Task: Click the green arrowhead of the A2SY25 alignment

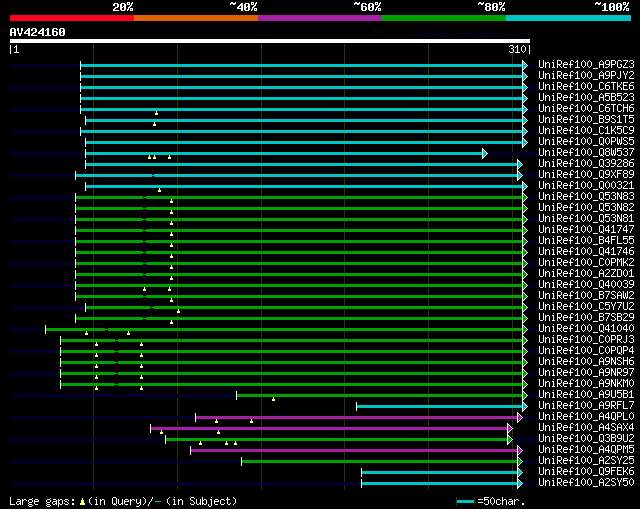Action: (520, 462)
